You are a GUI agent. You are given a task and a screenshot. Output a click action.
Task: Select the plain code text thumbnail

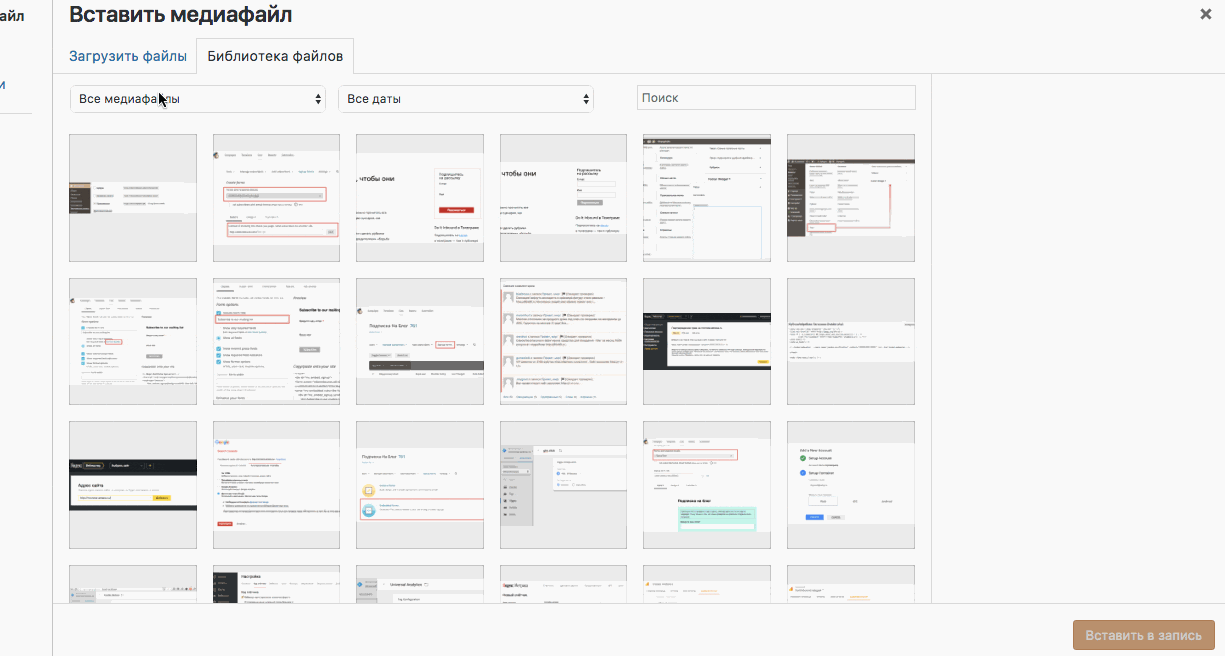[x=851, y=342]
